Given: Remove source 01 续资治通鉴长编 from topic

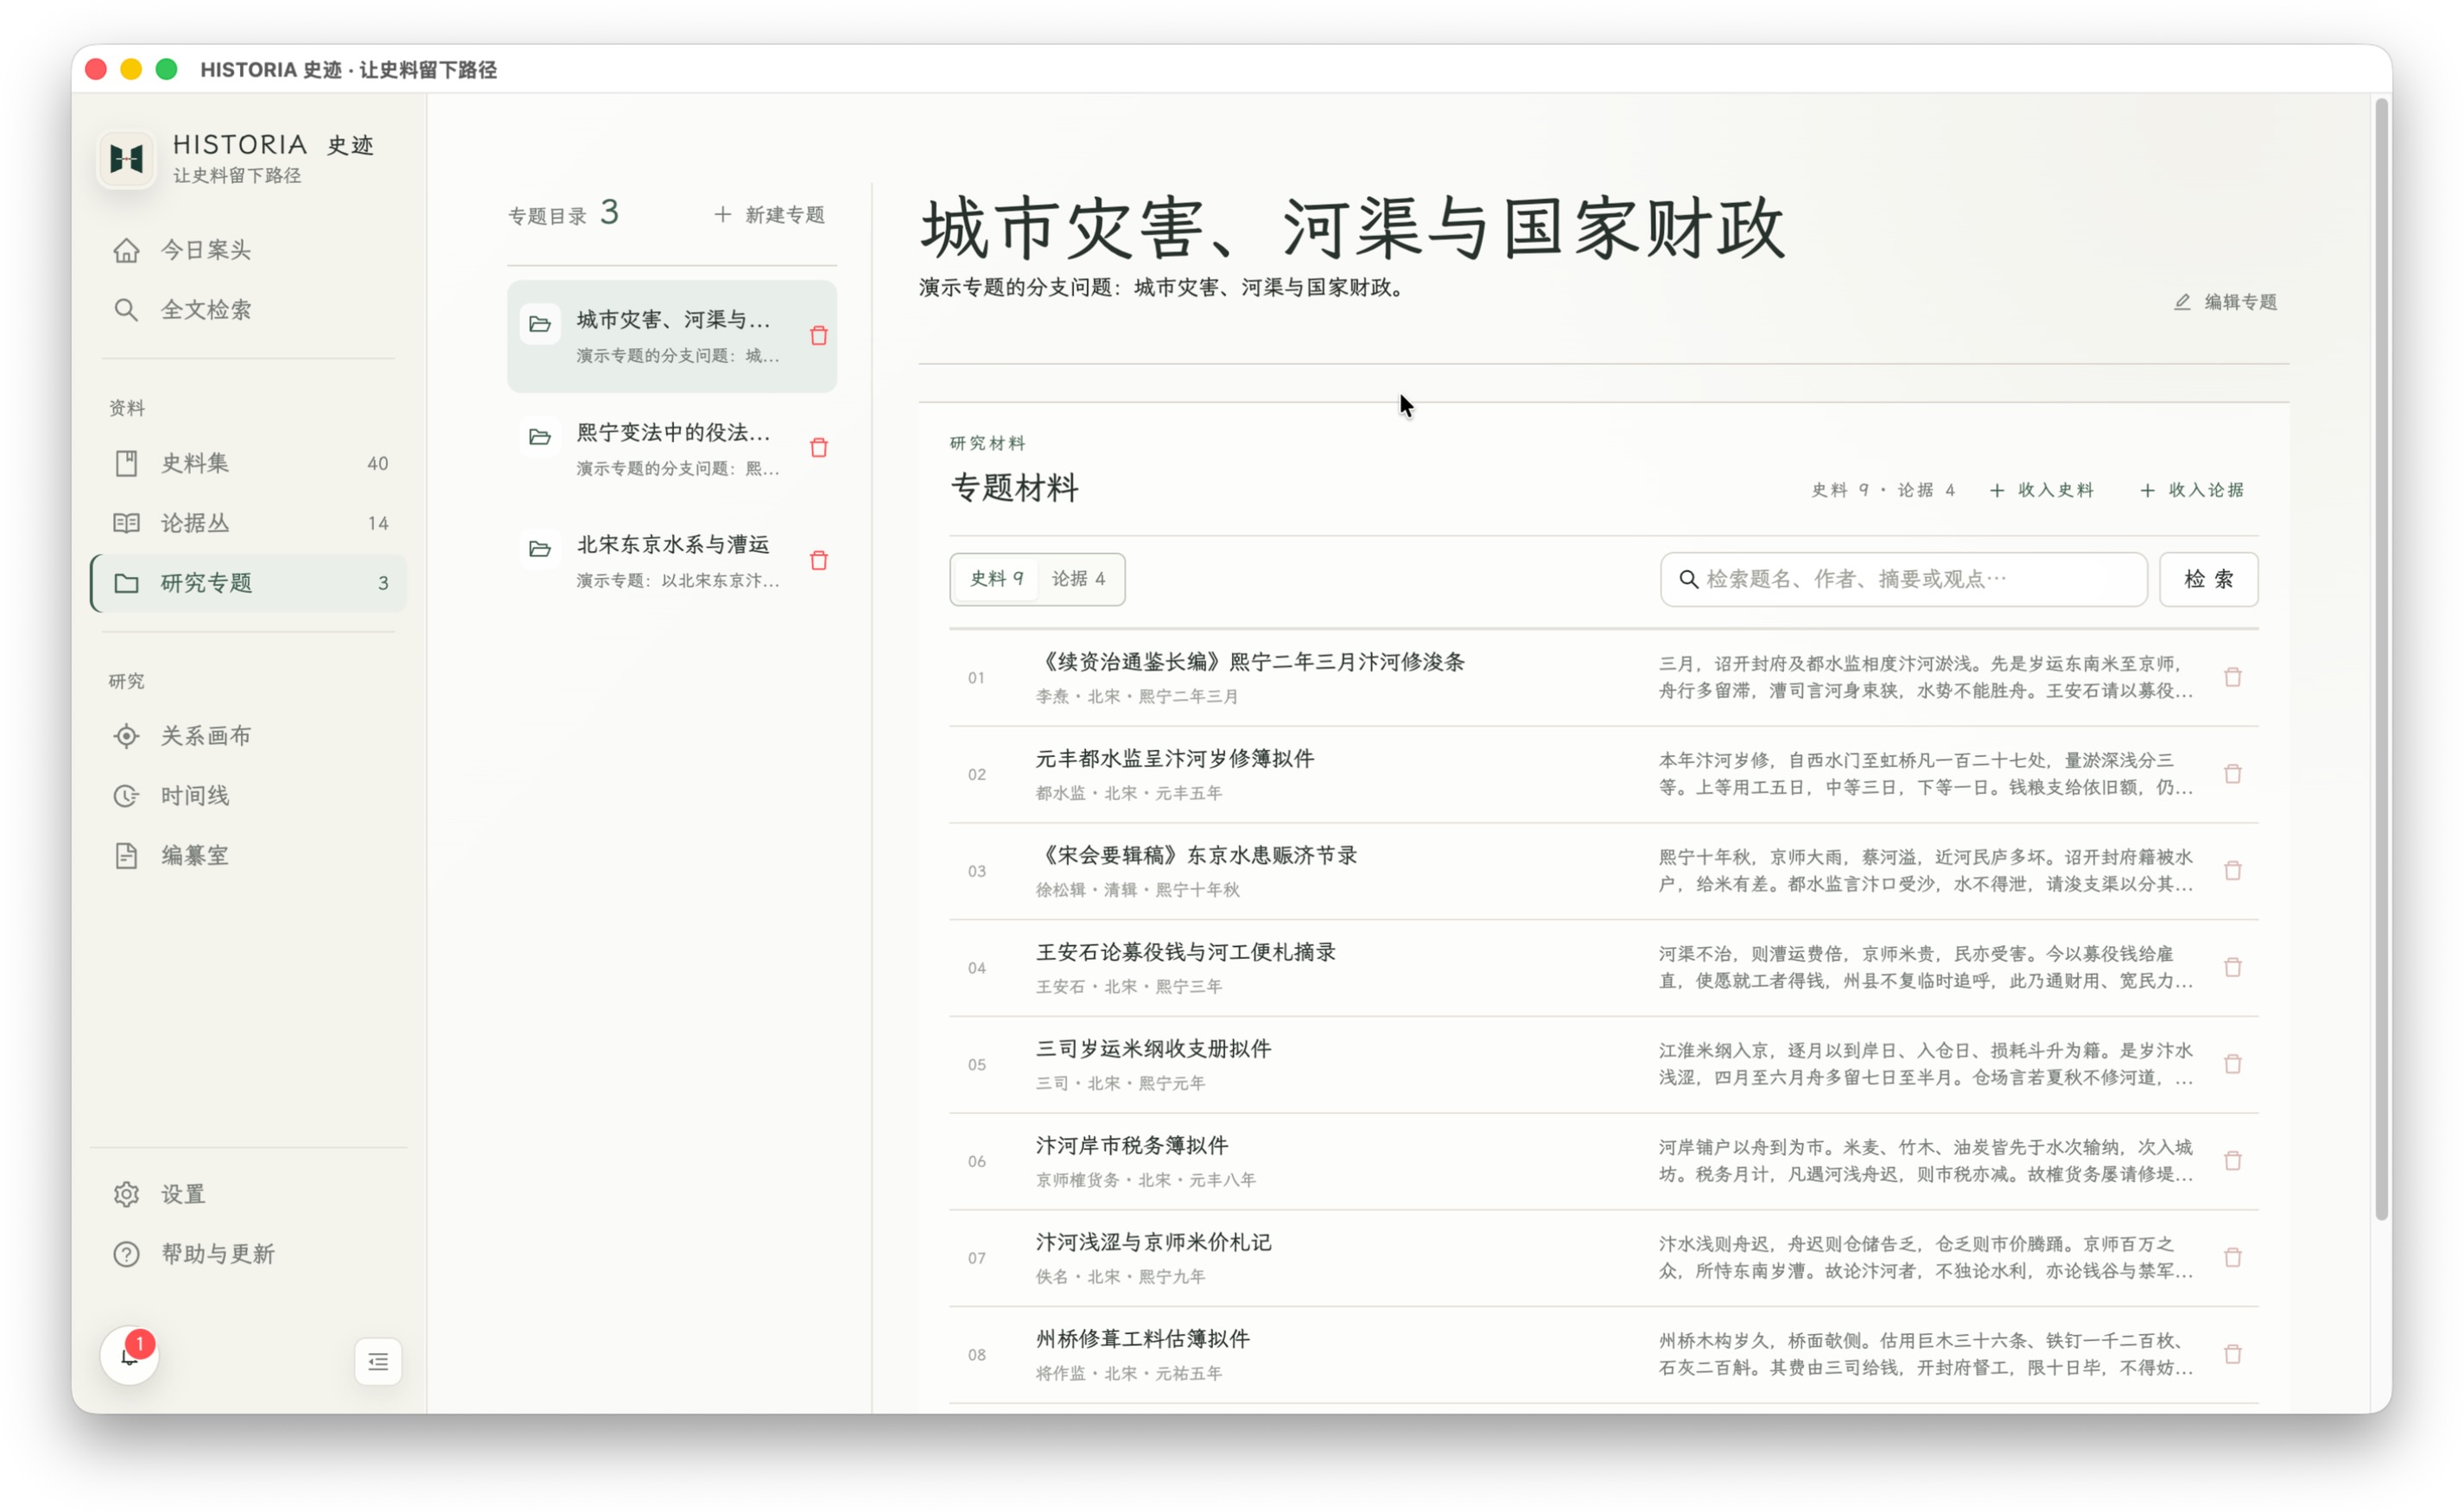Looking at the screenshot, I should (2233, 677).
